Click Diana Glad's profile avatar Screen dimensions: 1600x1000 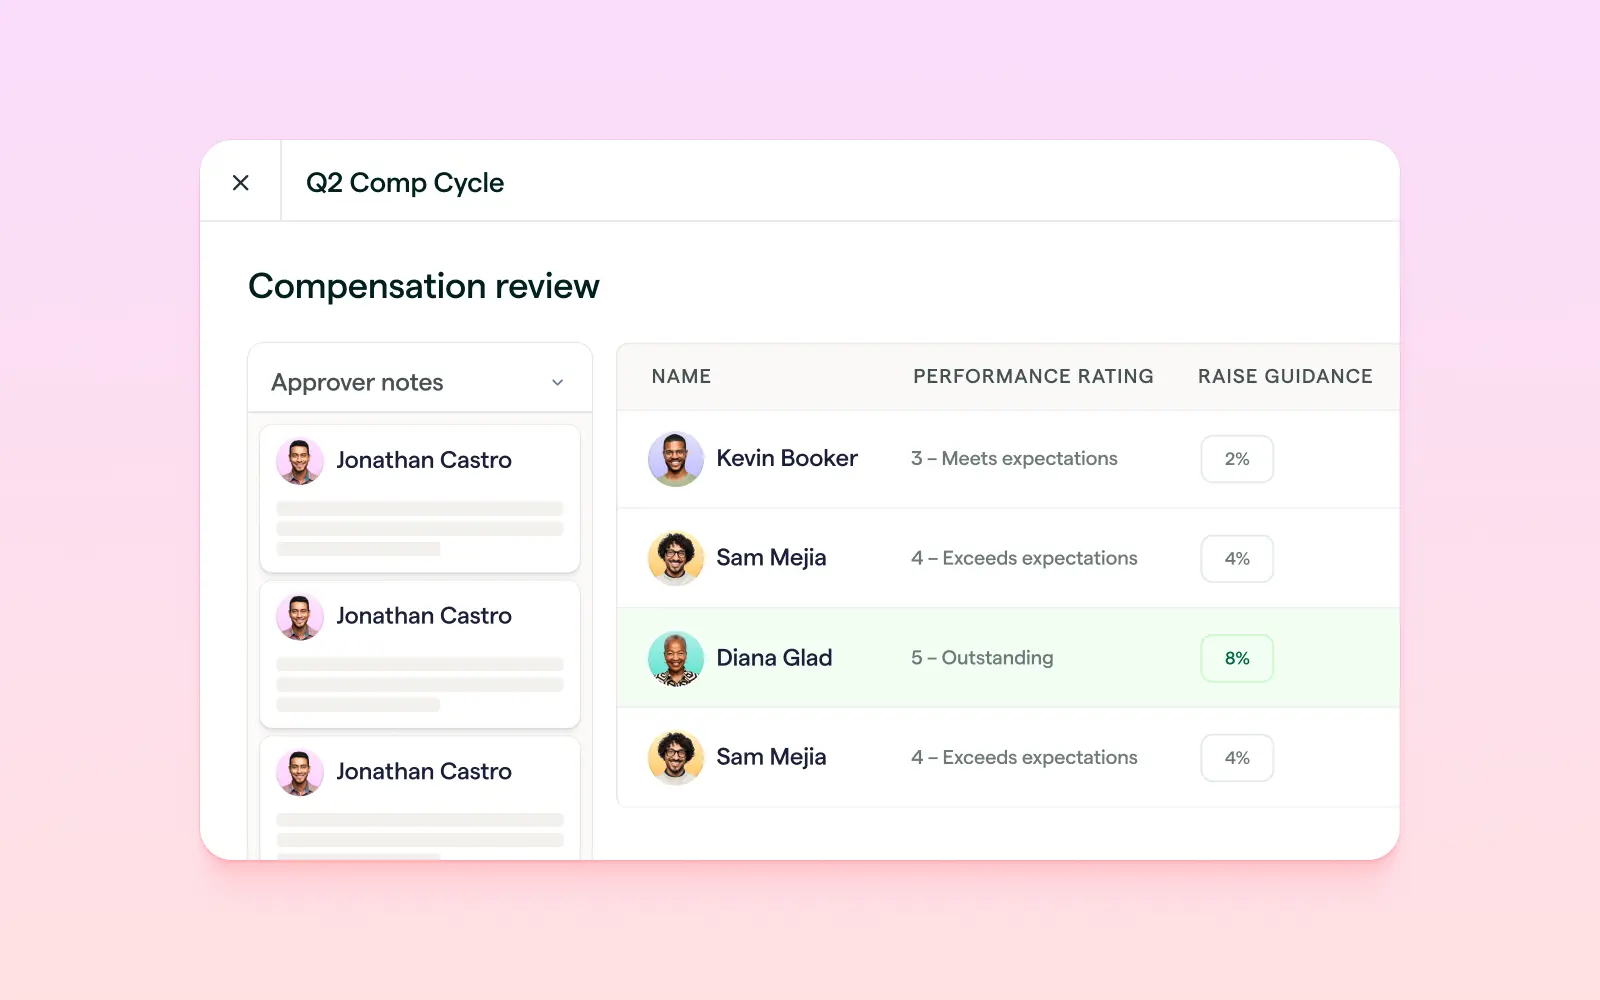coord(675,658)
